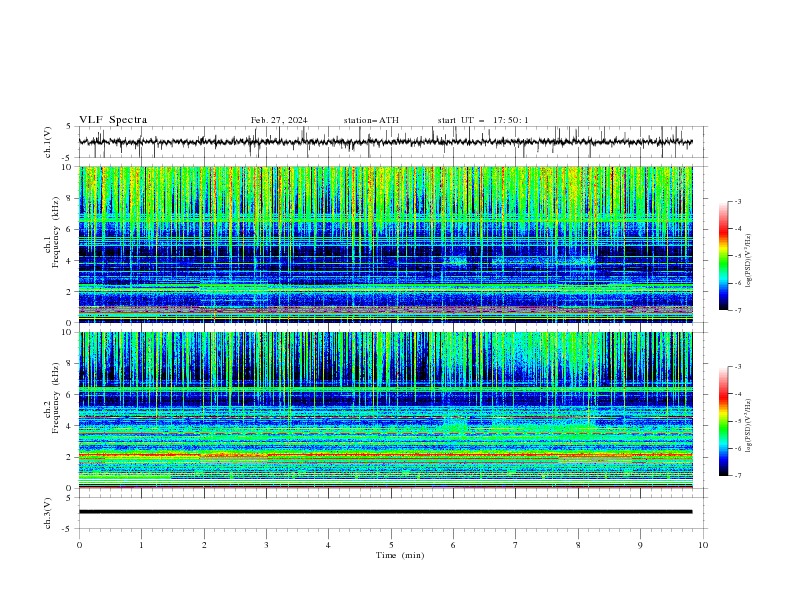Screen dimensions: 792x612
Task: Click the ch.3 flat black voltage trace
Action: click(385, 512)
